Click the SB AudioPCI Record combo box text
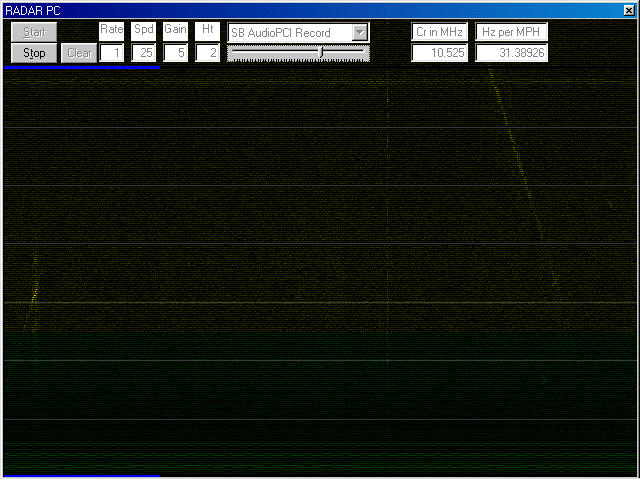This screenshot has height=480, width=640. coord(281,33)
